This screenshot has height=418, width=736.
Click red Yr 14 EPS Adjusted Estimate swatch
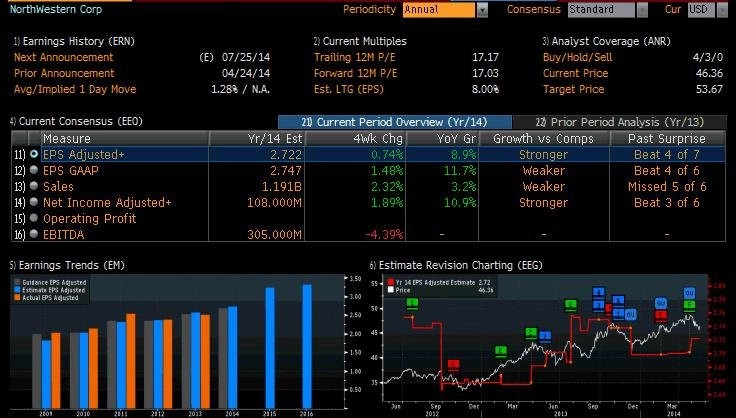(391, 282)
